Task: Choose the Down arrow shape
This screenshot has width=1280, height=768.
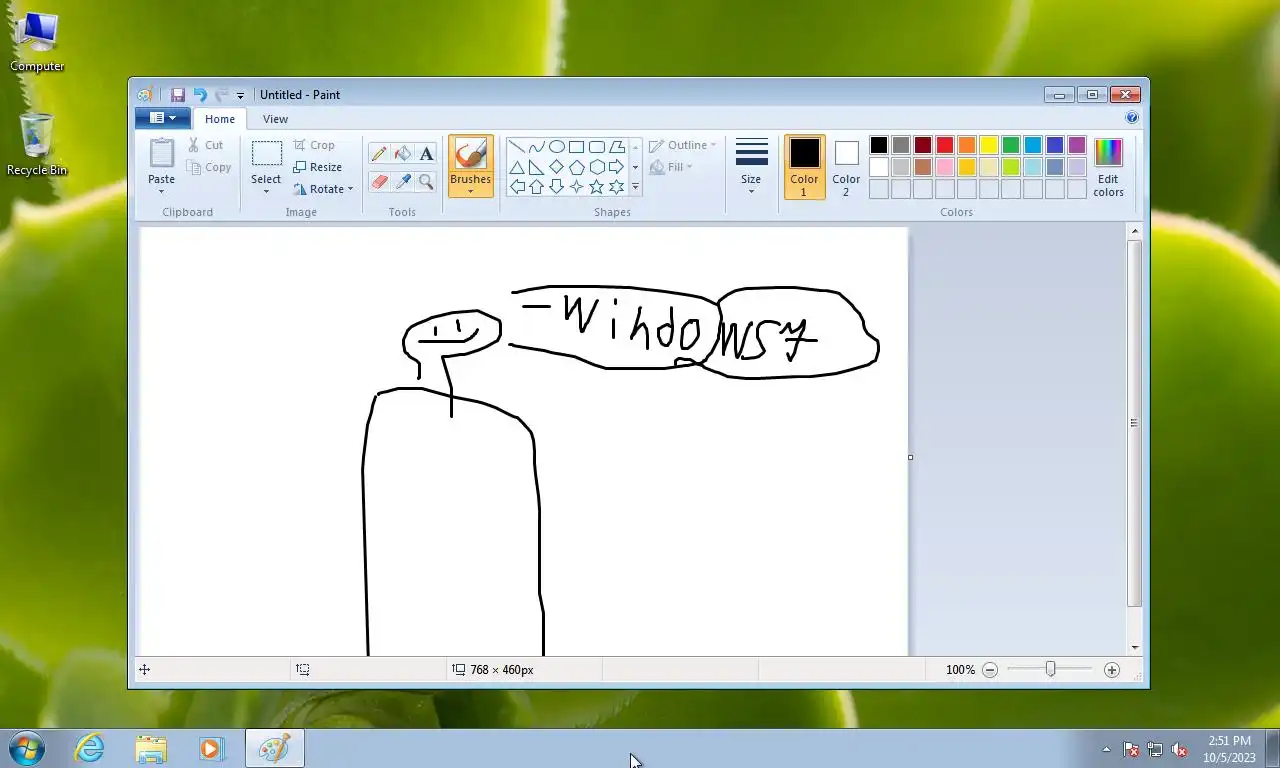Action: coord(557,187)
